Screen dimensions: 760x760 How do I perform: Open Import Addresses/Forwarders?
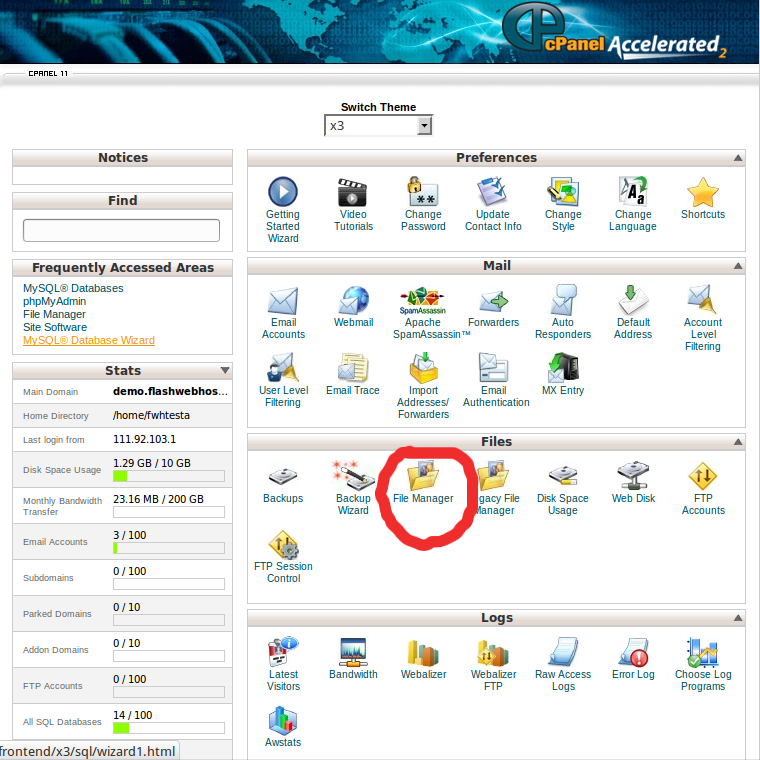tap(423, 368)
